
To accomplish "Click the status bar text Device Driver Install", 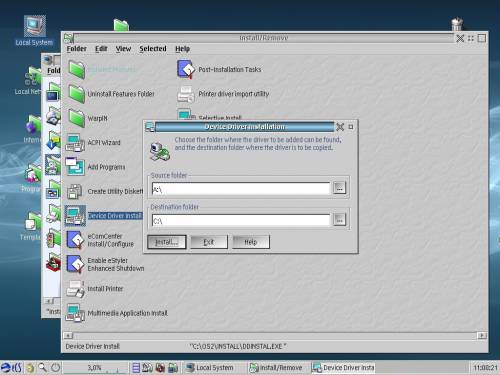I will click(92, 346).
